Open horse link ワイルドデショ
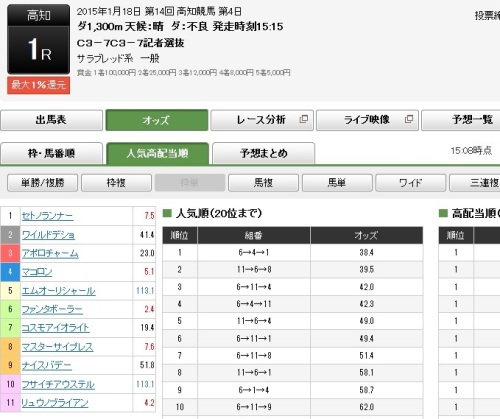 [48, 235]
